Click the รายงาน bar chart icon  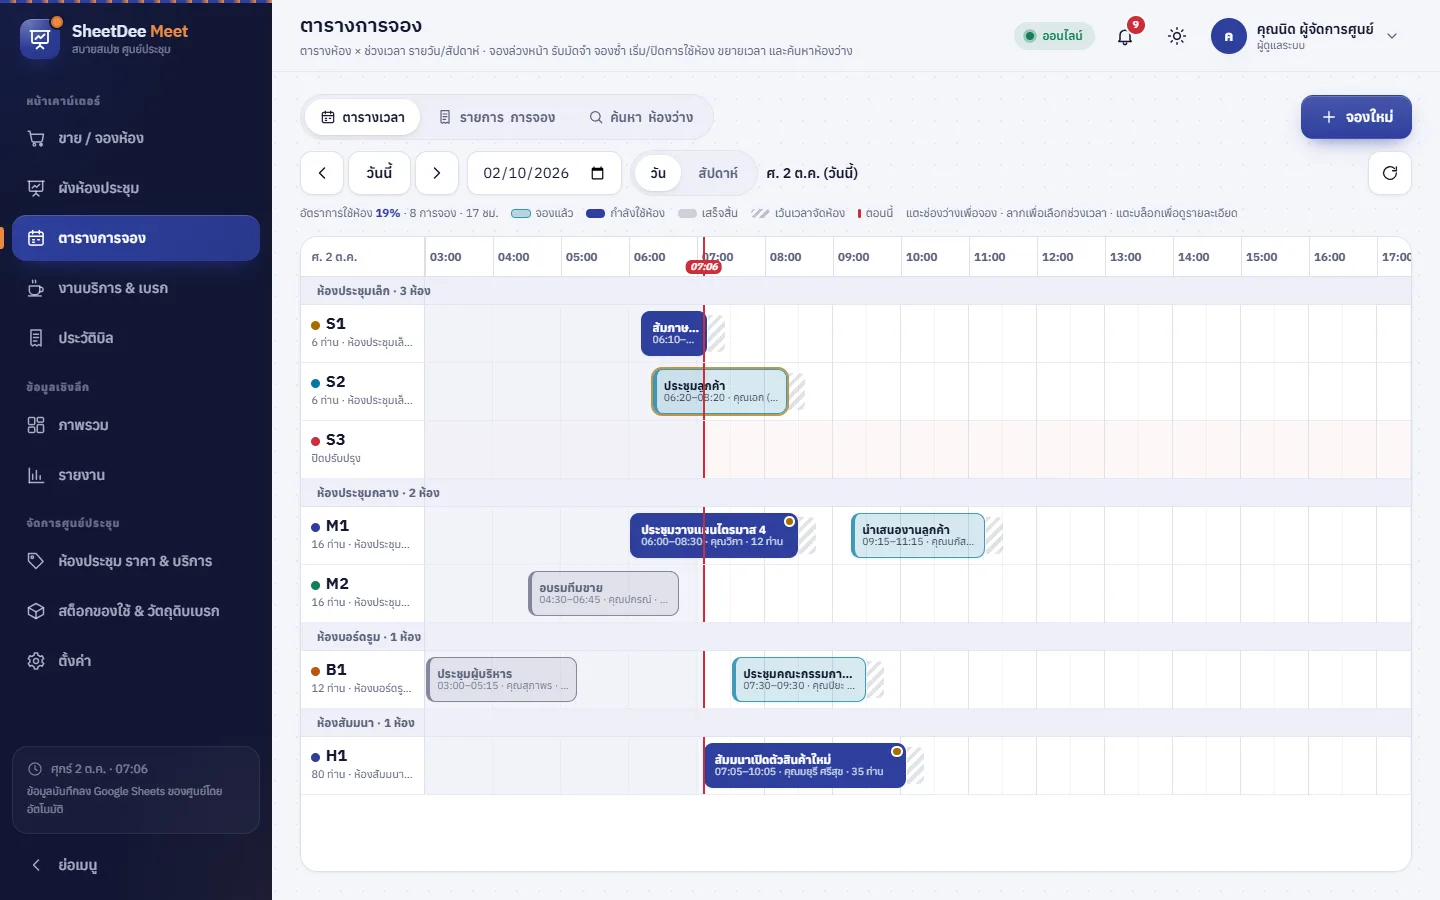pyautogui.click(x=36, y=475)
